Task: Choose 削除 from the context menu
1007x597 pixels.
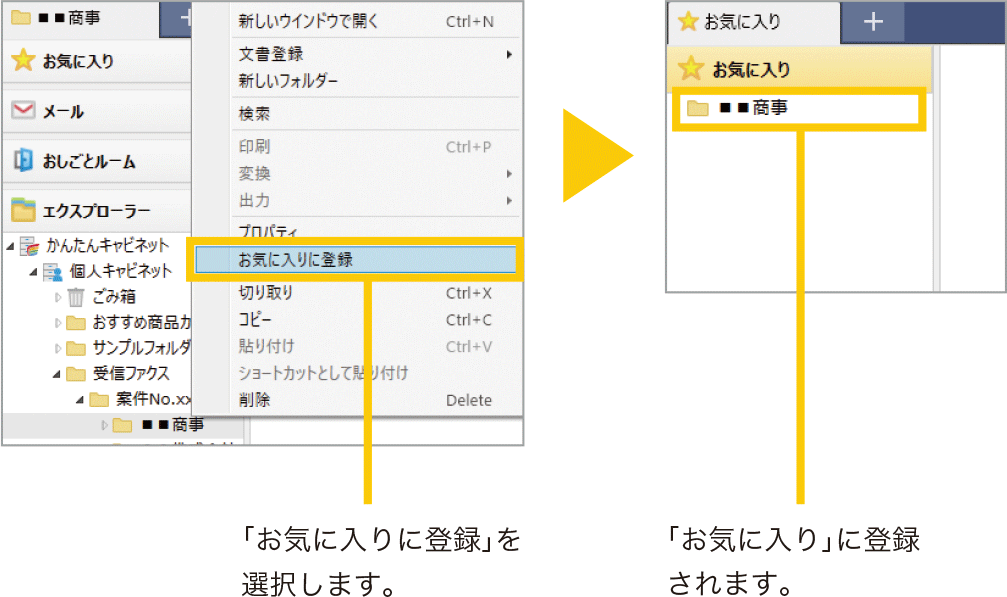Action: click(254, 400)
